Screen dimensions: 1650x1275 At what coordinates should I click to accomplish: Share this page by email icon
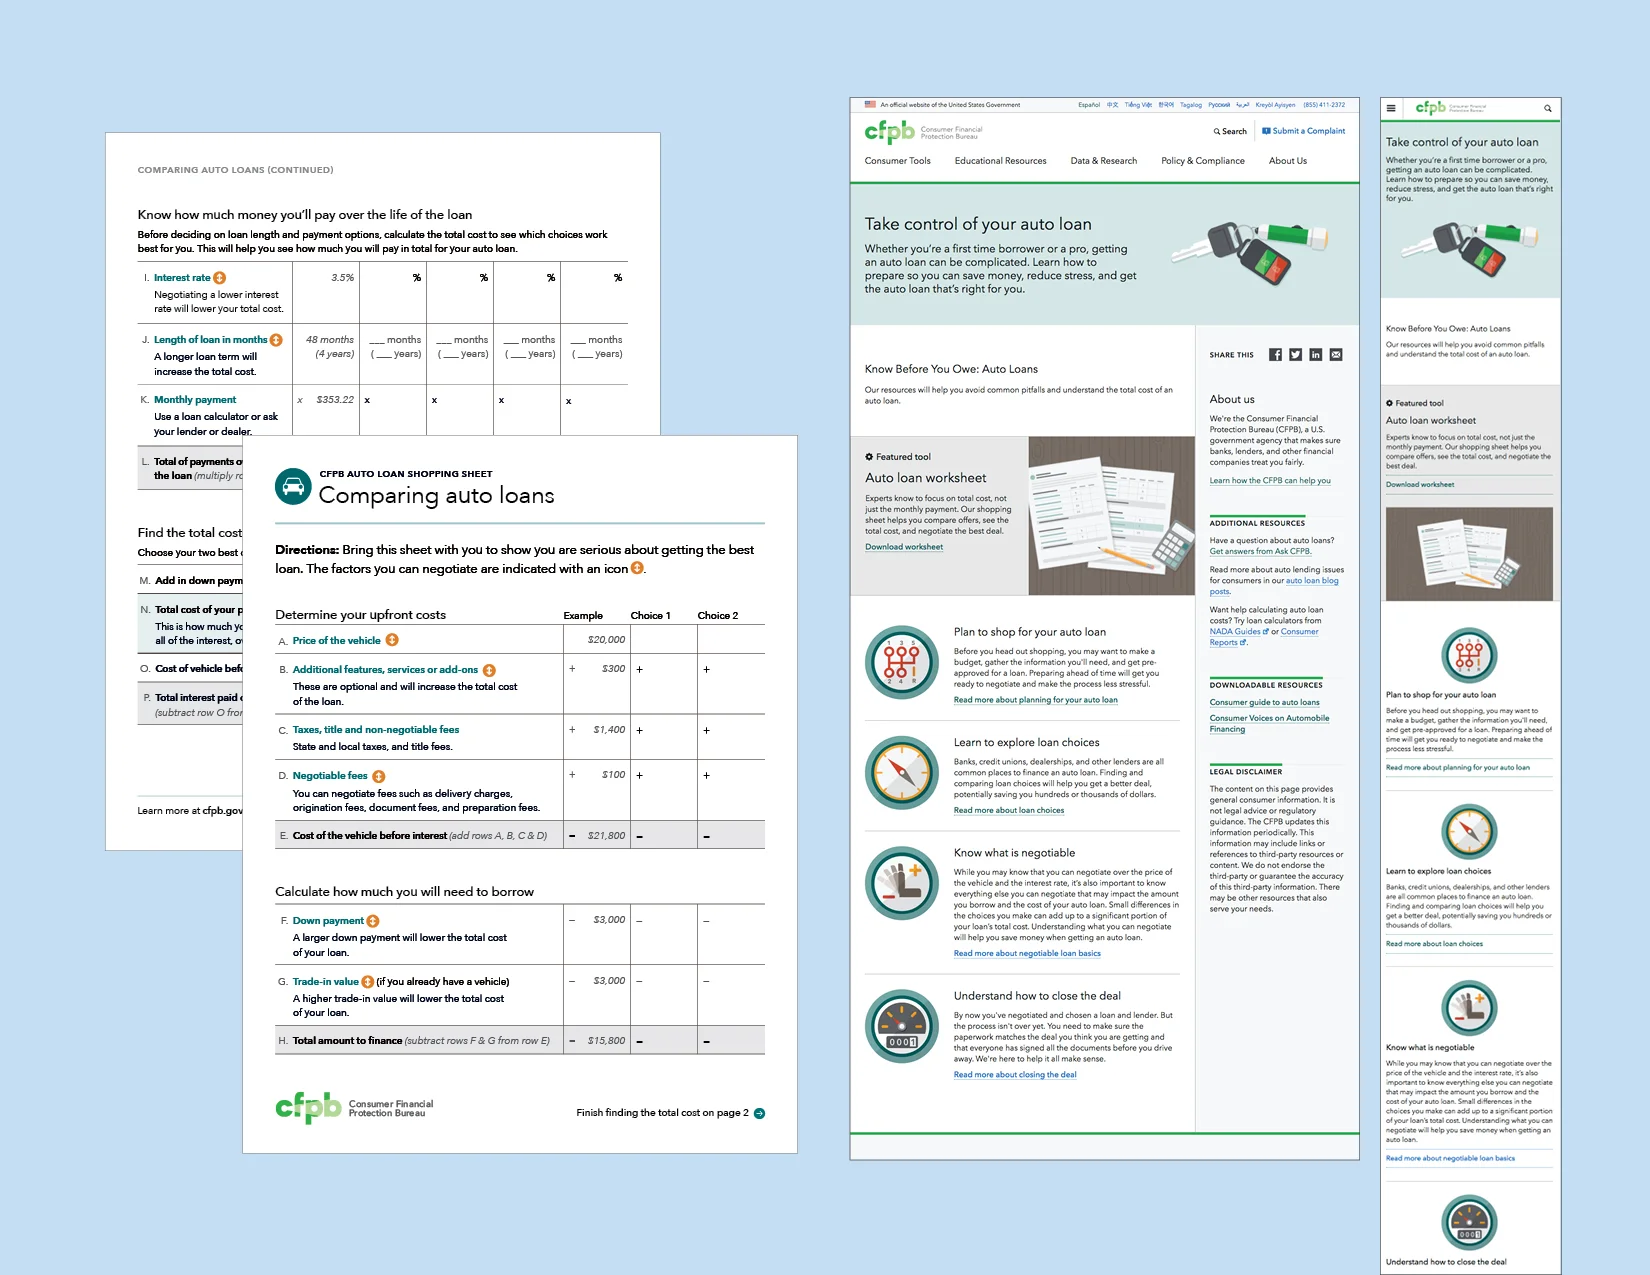1336,355
